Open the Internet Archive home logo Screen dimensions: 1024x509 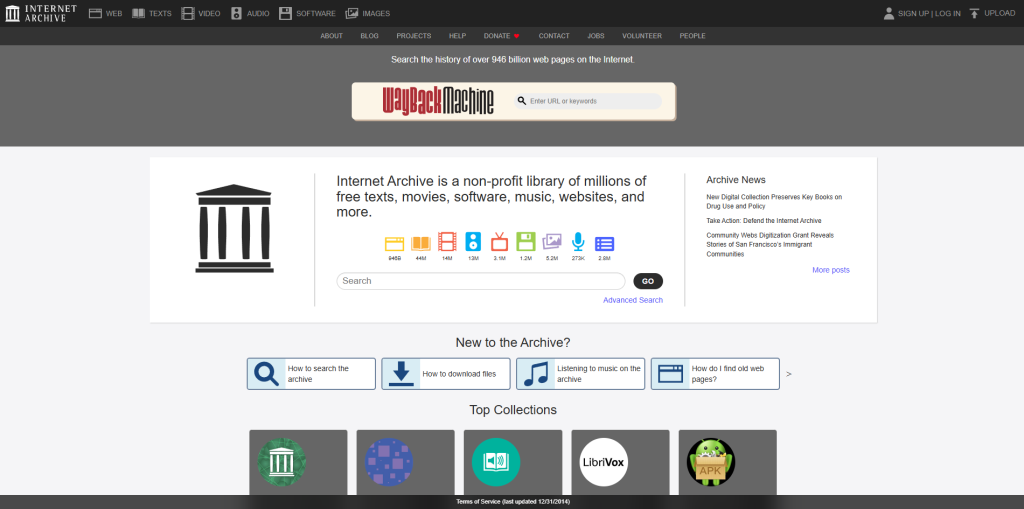[40, 13]
